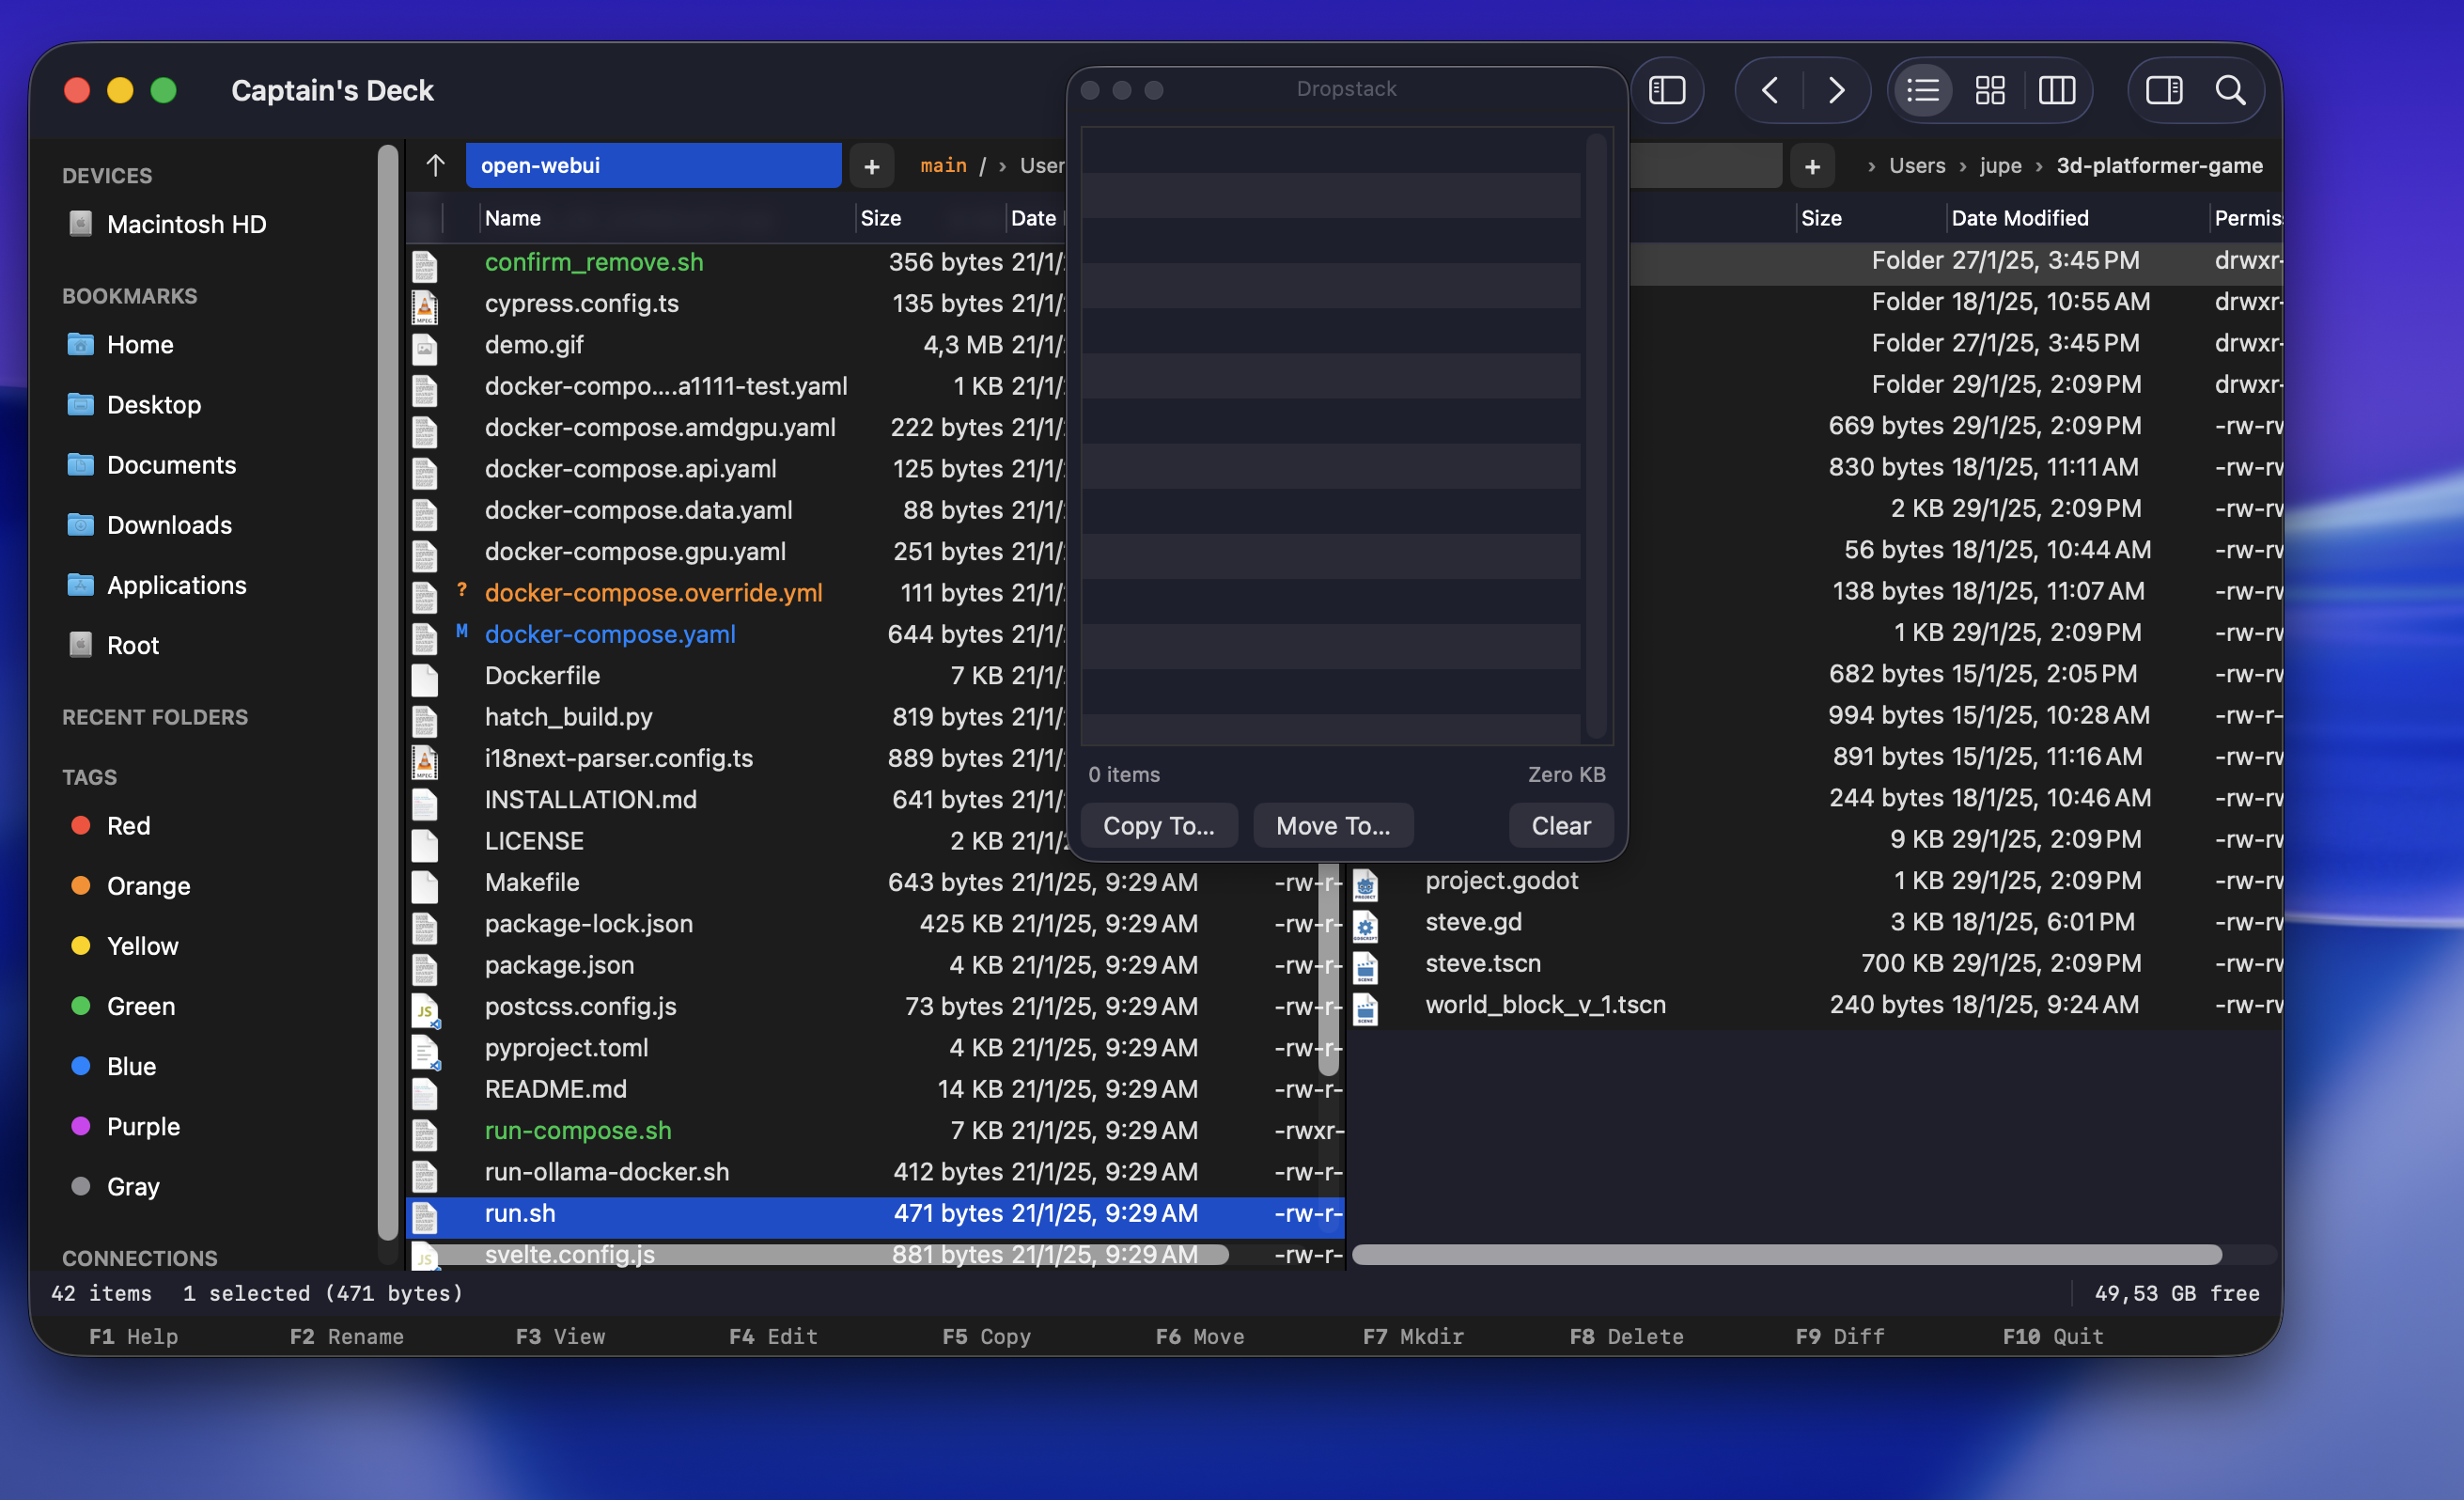Open search with magnifying glass icon
Viewport: 2464px width, 1500px height.
tap(2230, 90)
